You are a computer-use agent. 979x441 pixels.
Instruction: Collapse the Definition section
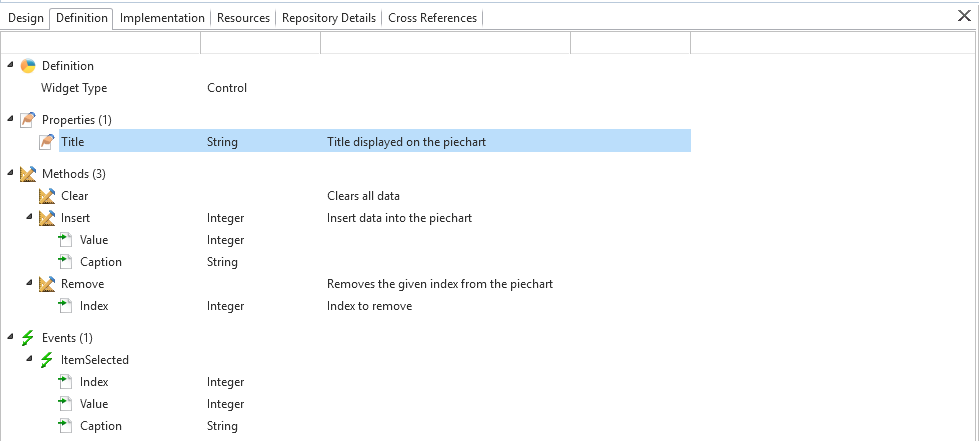coord(11,66)
